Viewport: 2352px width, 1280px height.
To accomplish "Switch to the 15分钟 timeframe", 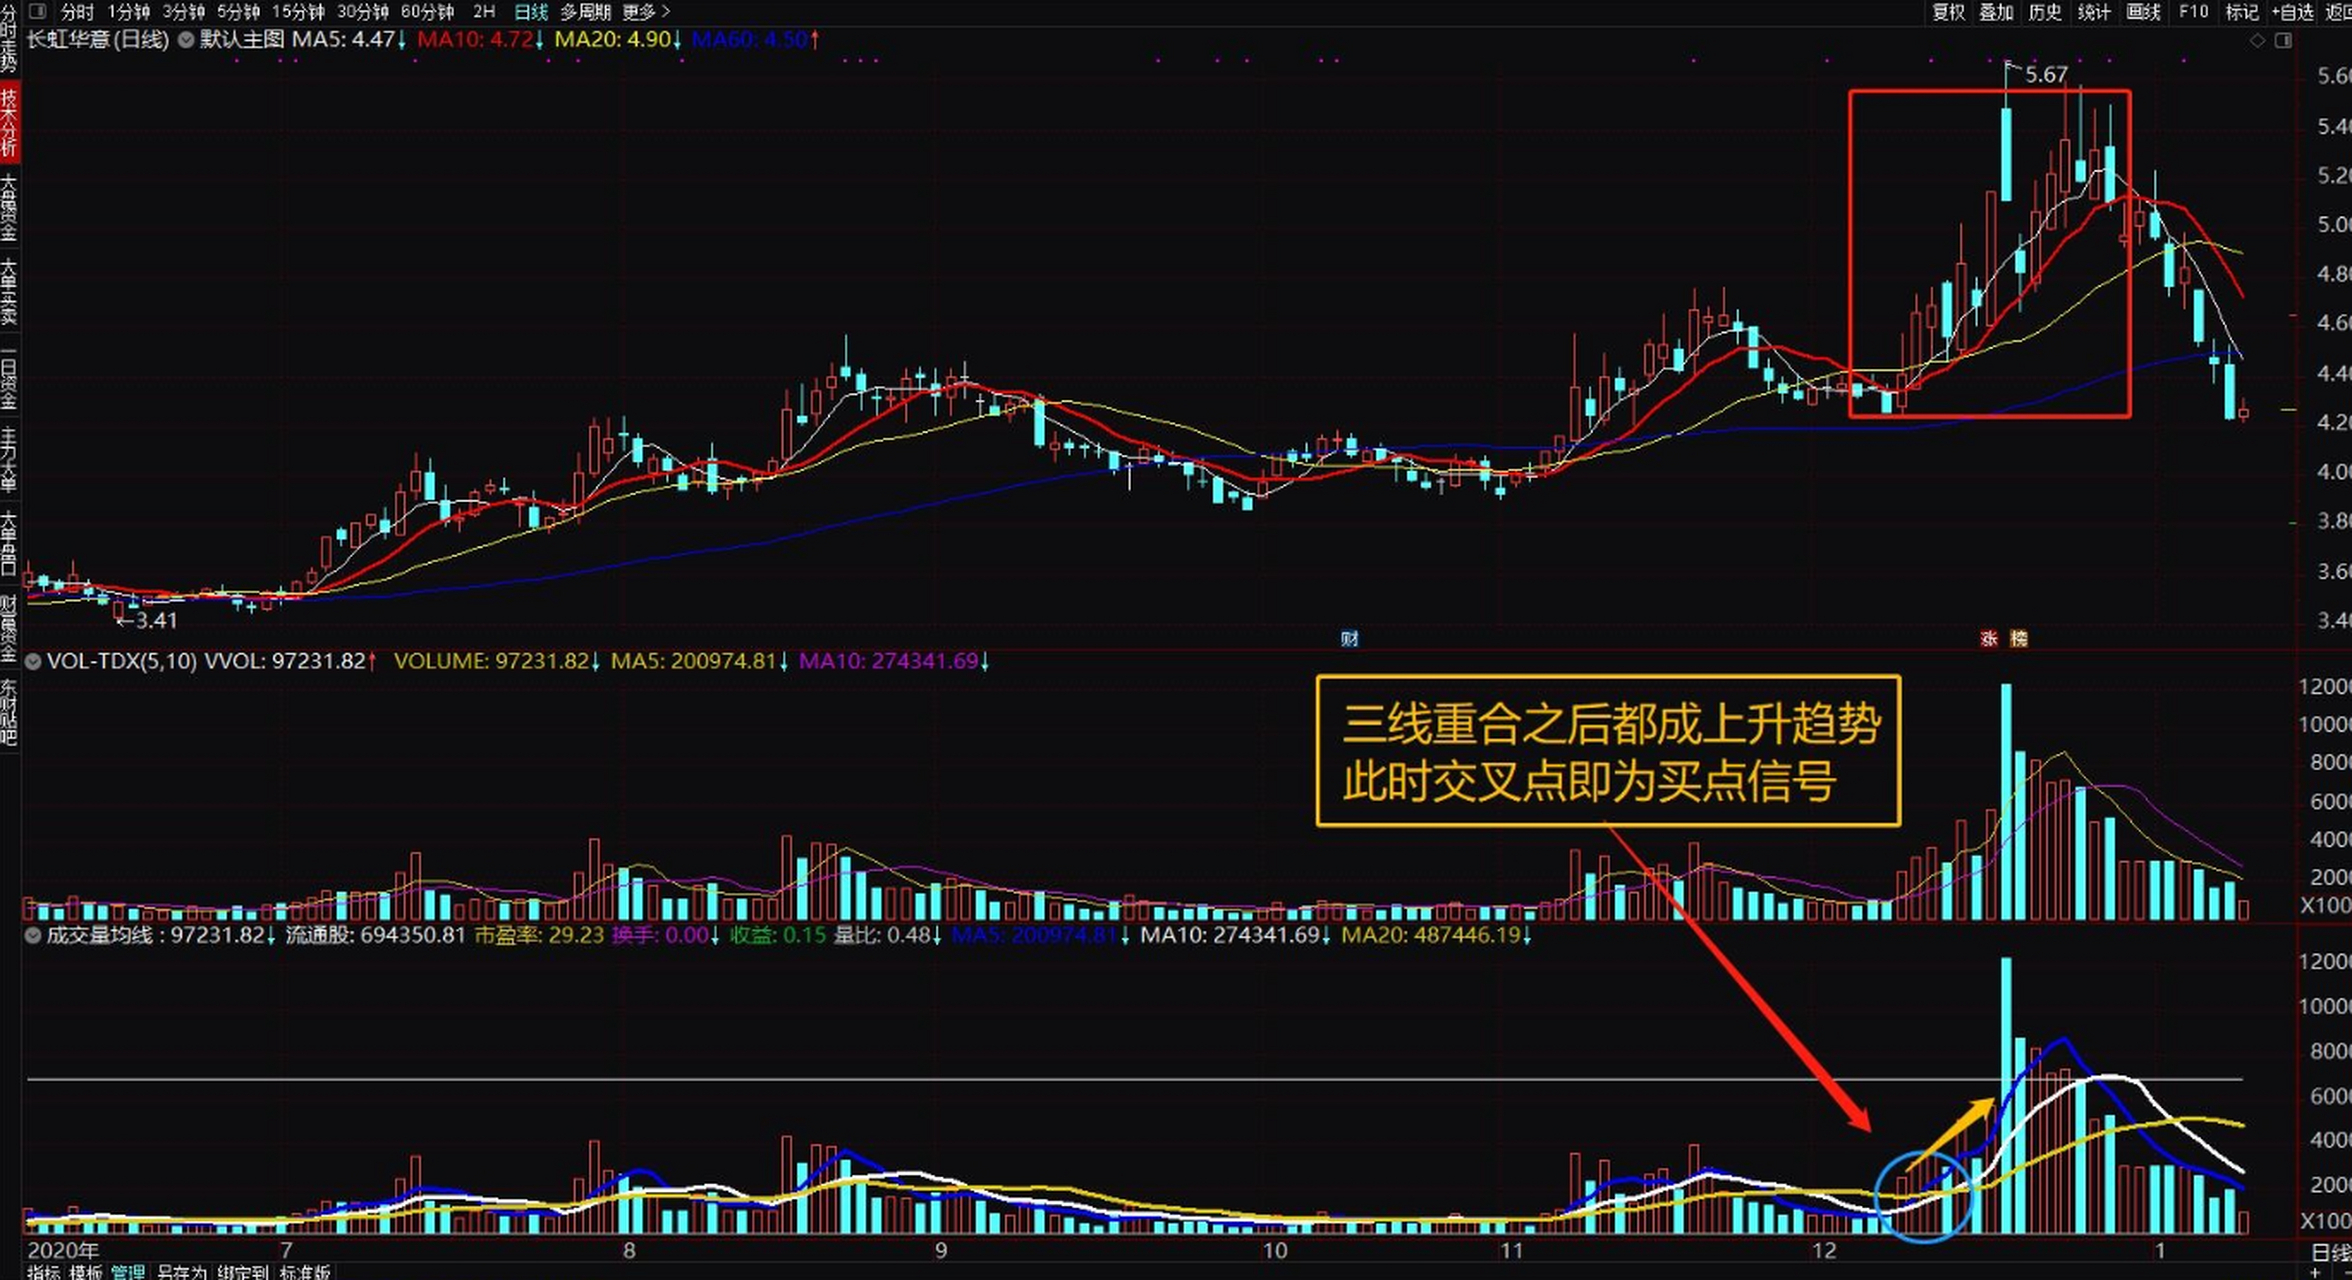I will [x=298, y=12].
